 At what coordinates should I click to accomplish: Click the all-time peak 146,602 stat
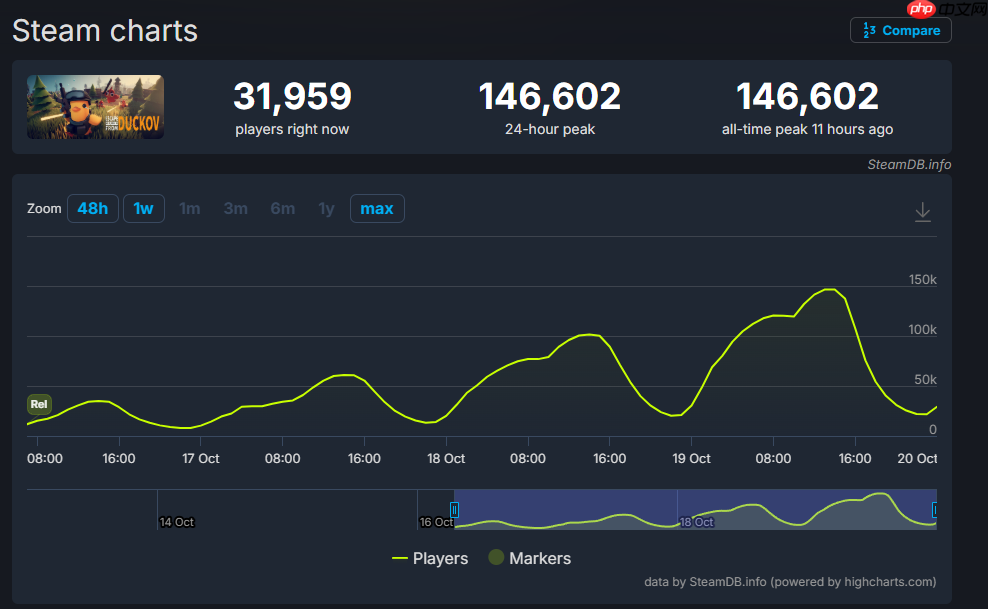pos(807,98)
